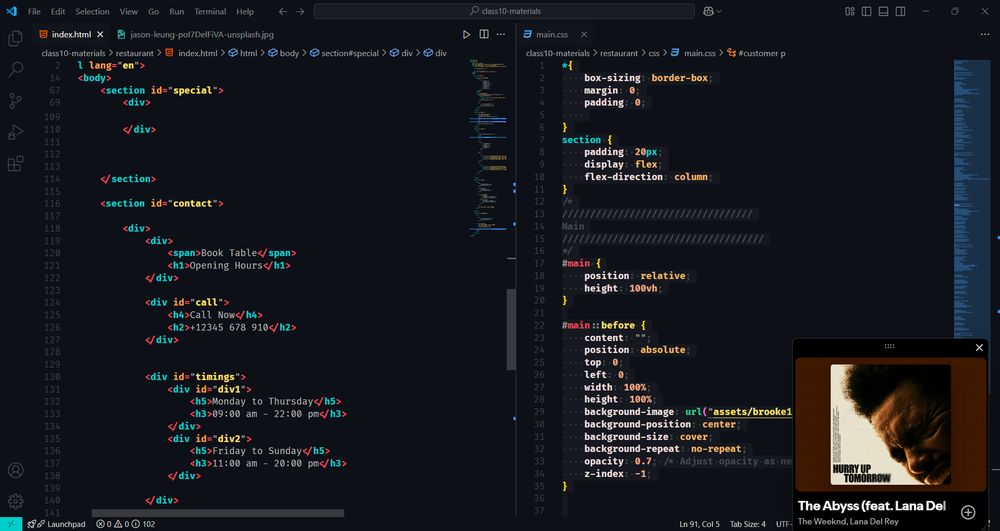The height and width of the screenshot is (531, 1000).
Task: Click the horizontal scrollbar of index.html editor
Action: [x=217, y=513]
